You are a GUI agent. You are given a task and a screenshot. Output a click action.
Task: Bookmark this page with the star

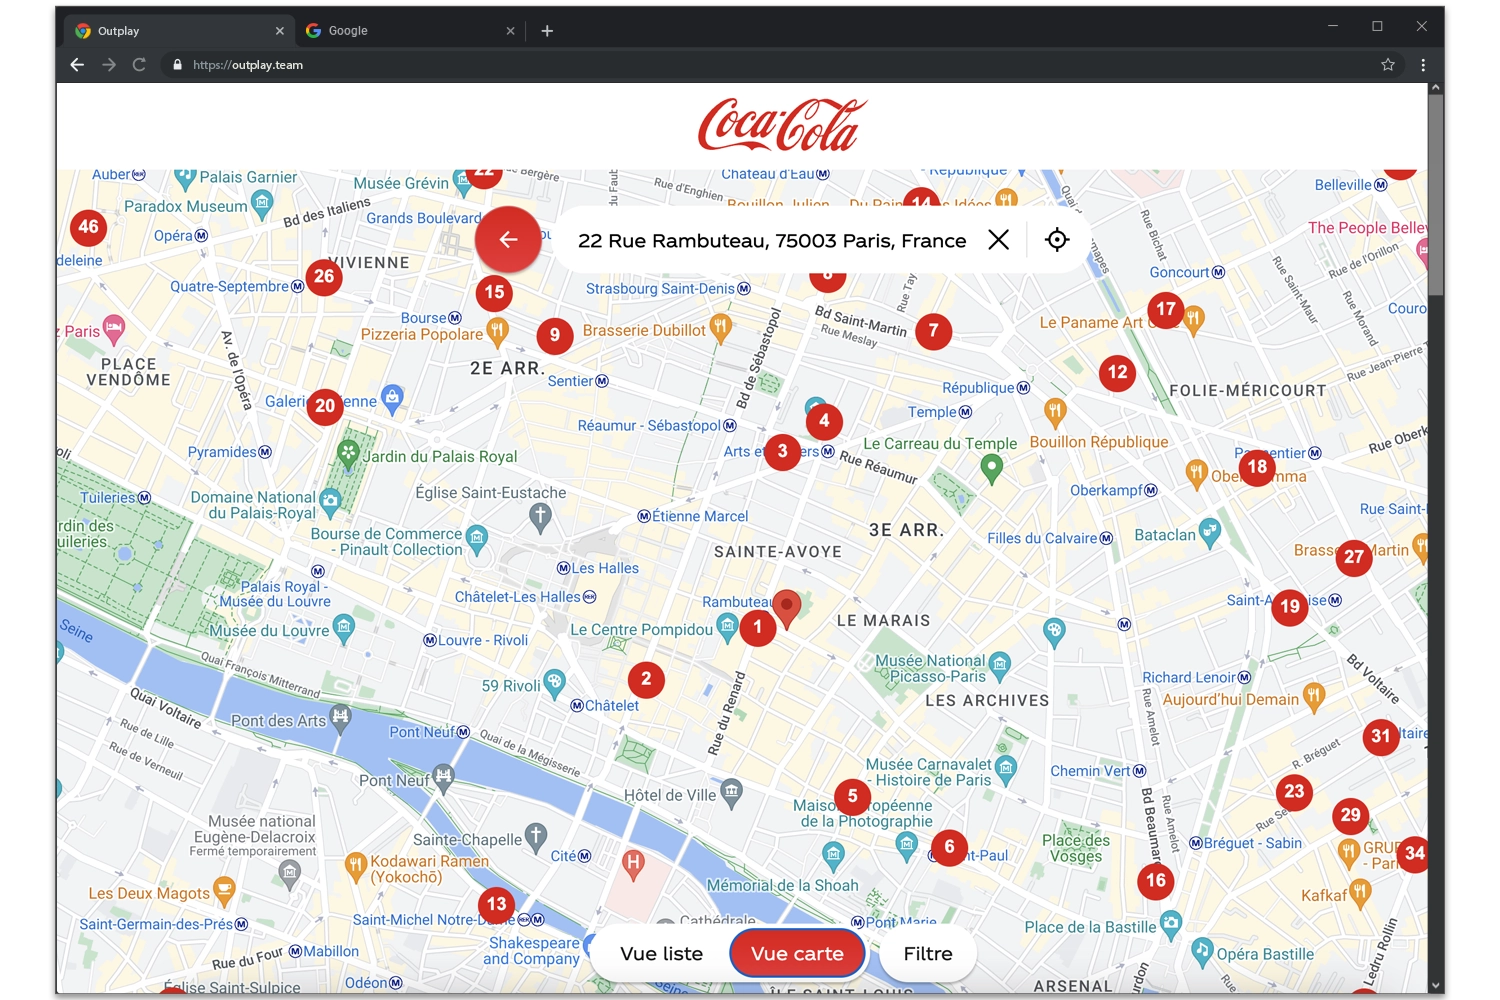tap(1388, 65)
